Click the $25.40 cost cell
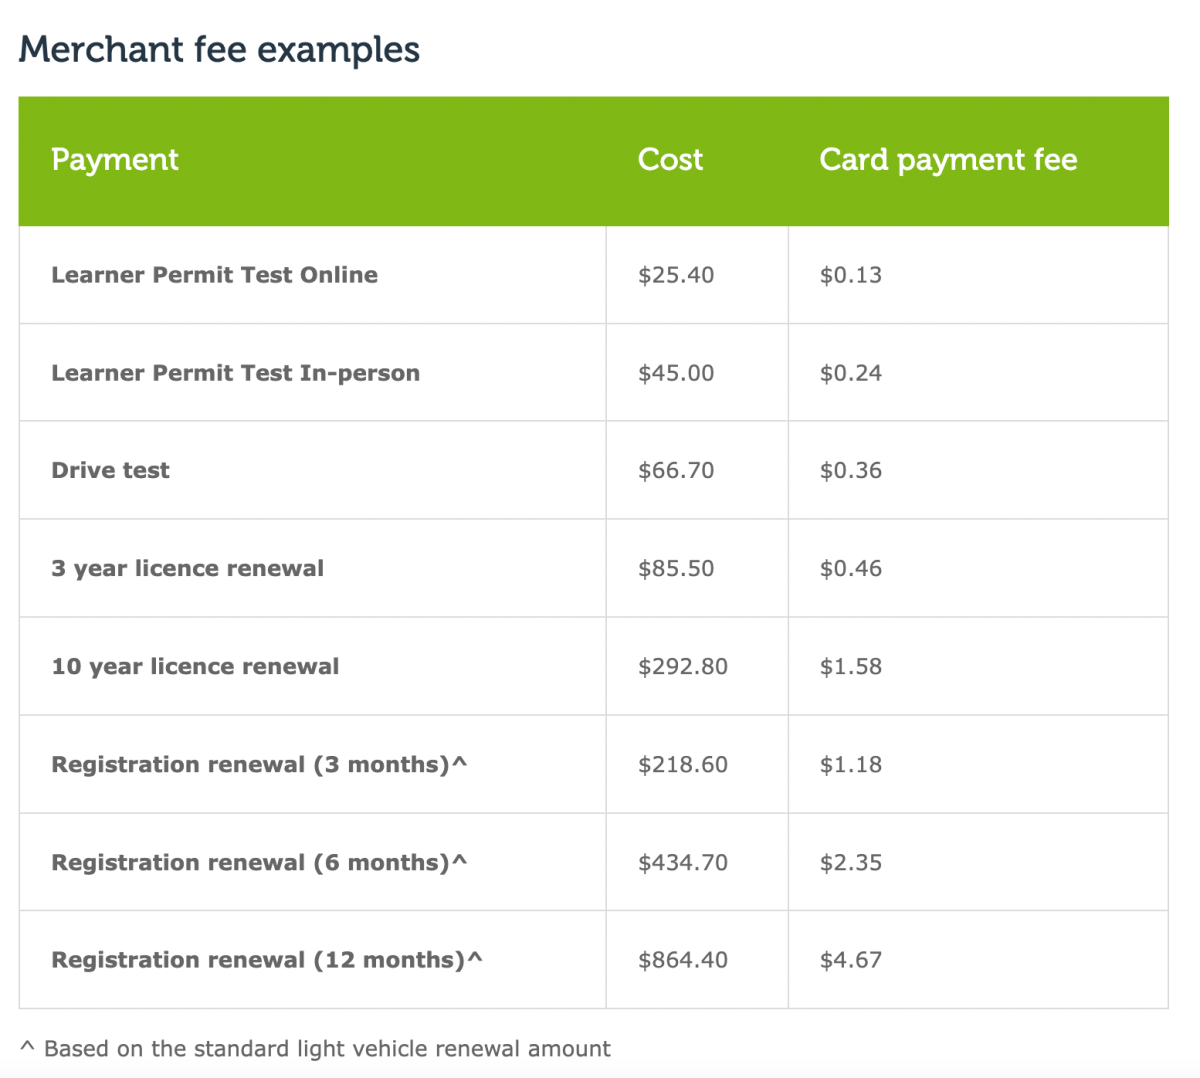 point(676,275)
